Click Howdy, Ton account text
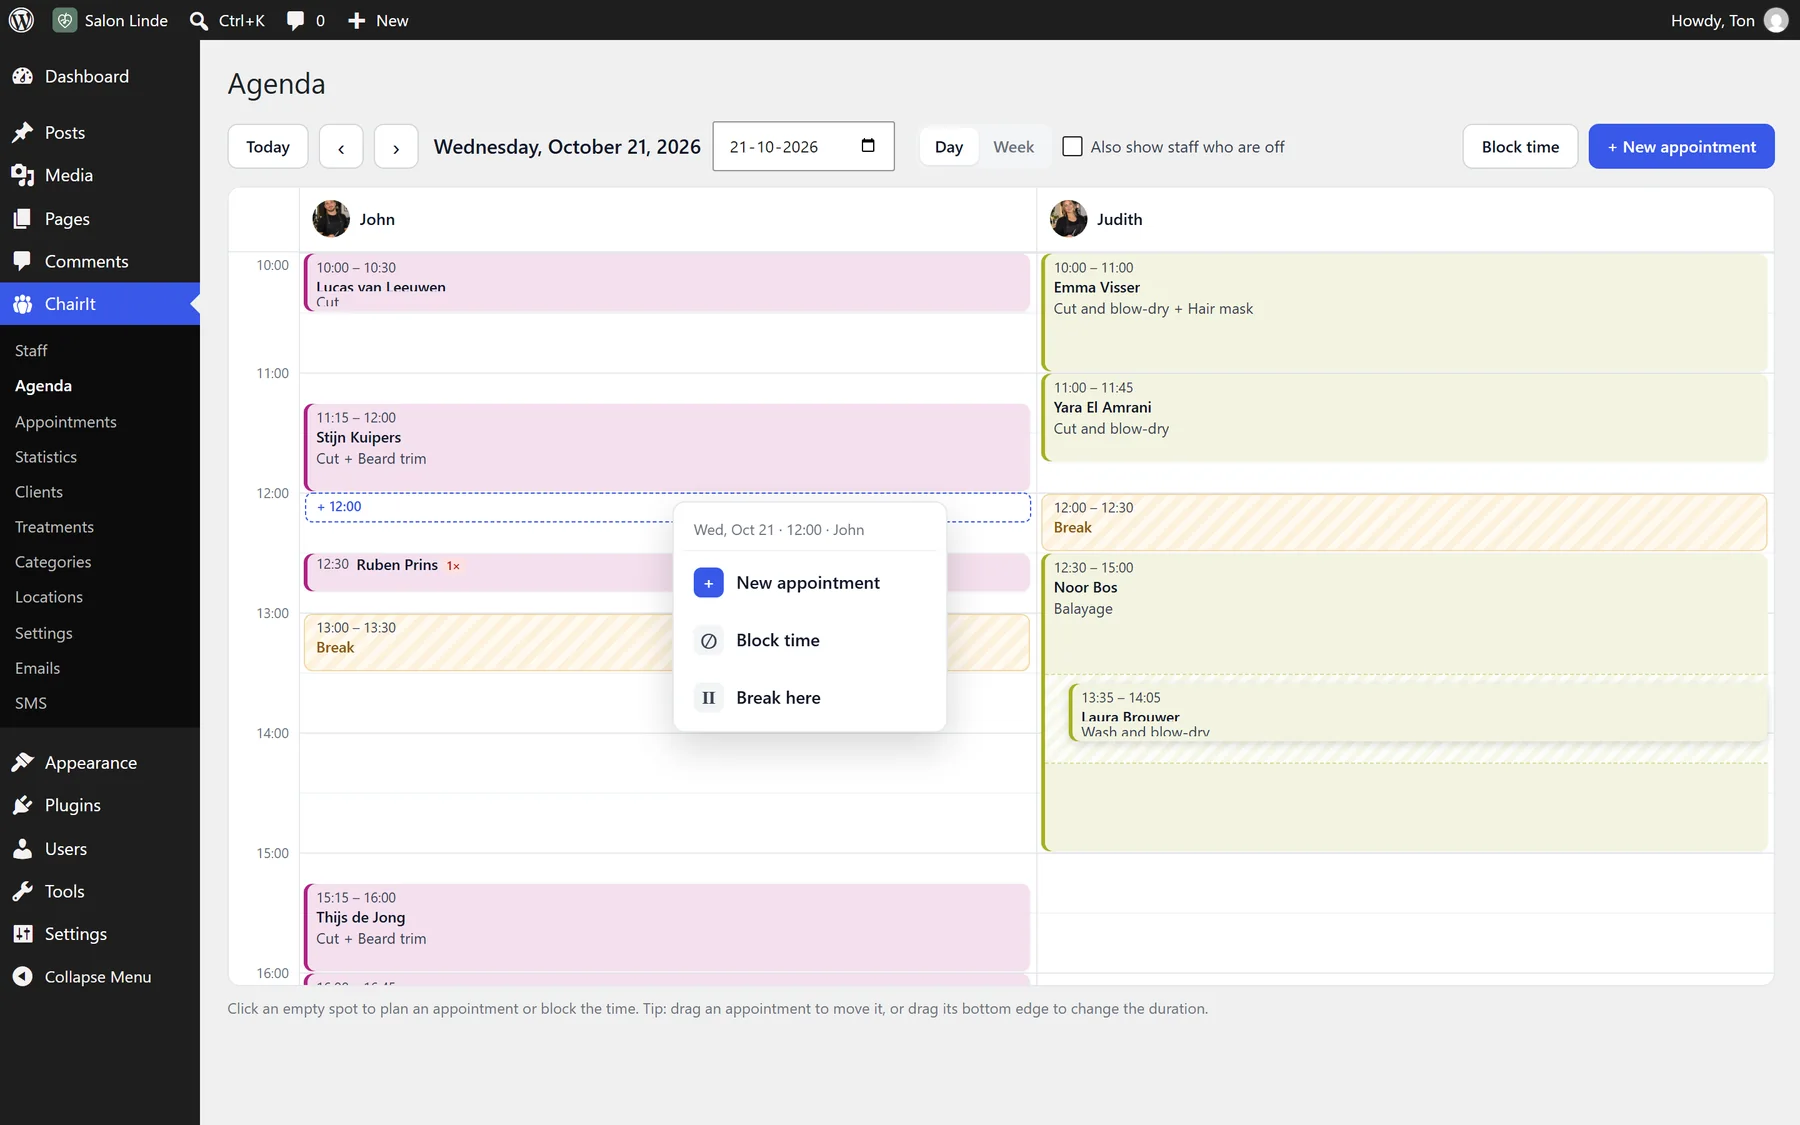This screenshot has width=1800, height=1125. [x=1712, y=20]
